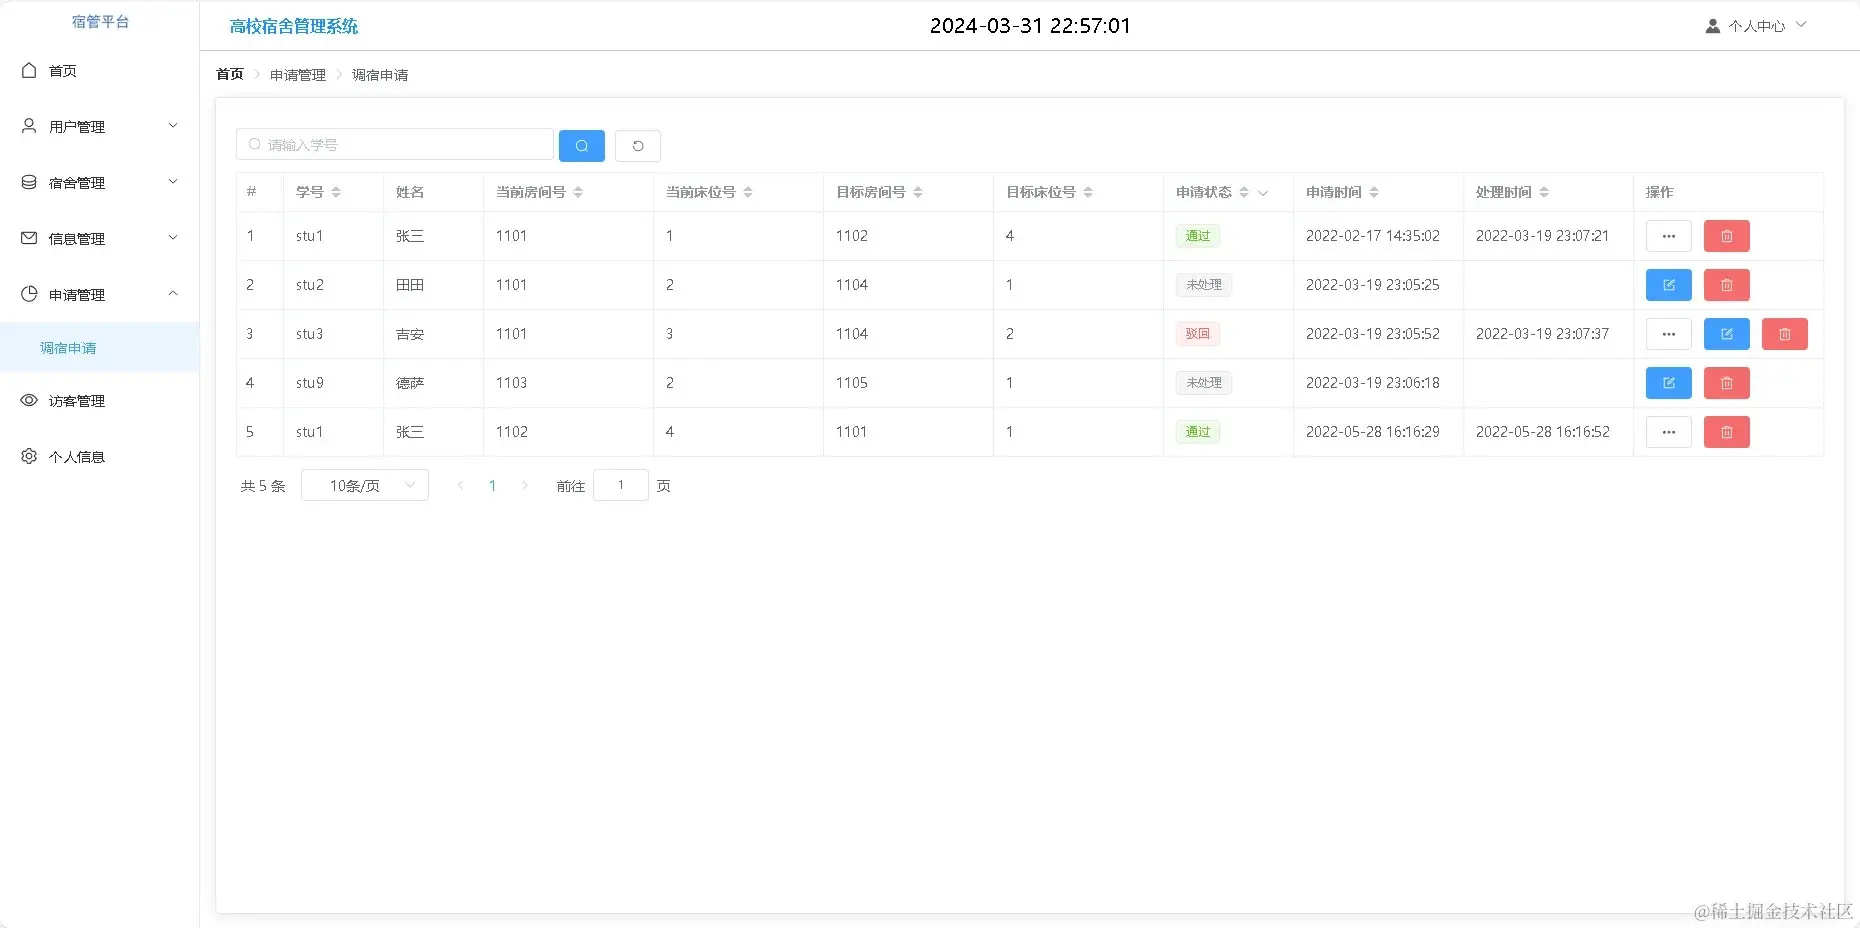Click page number 1 in pagination

coord(492,486)
